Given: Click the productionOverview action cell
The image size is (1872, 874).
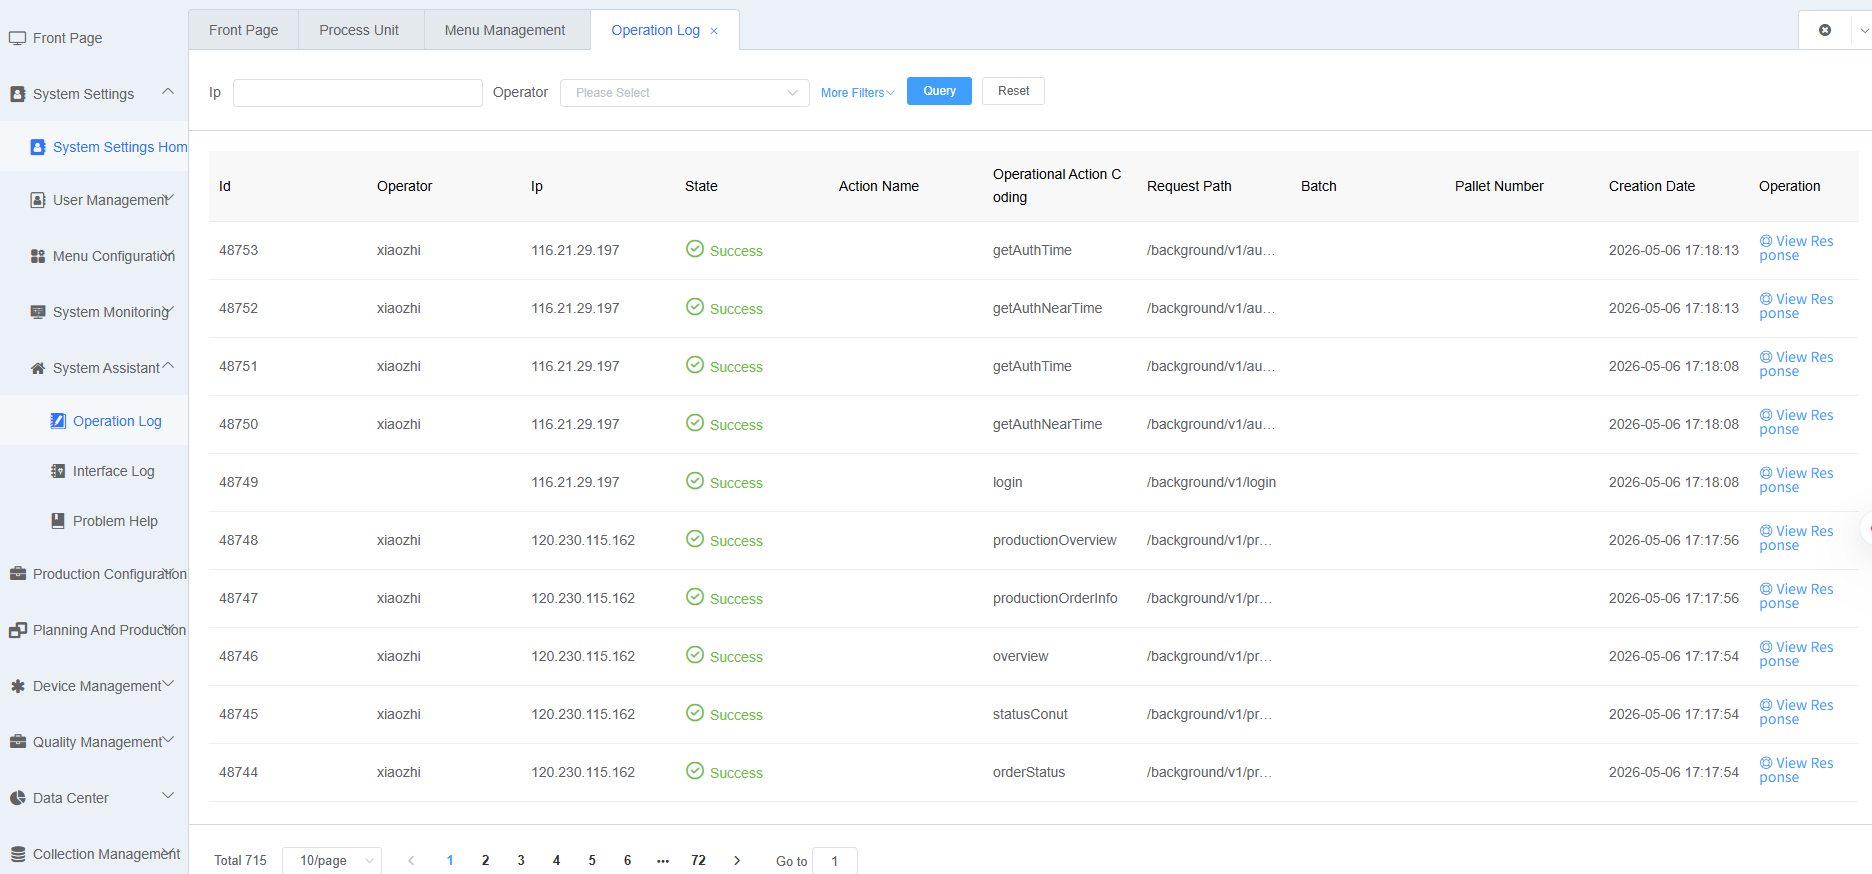Looking at the screenshot, I should (x=1054, y=540).
